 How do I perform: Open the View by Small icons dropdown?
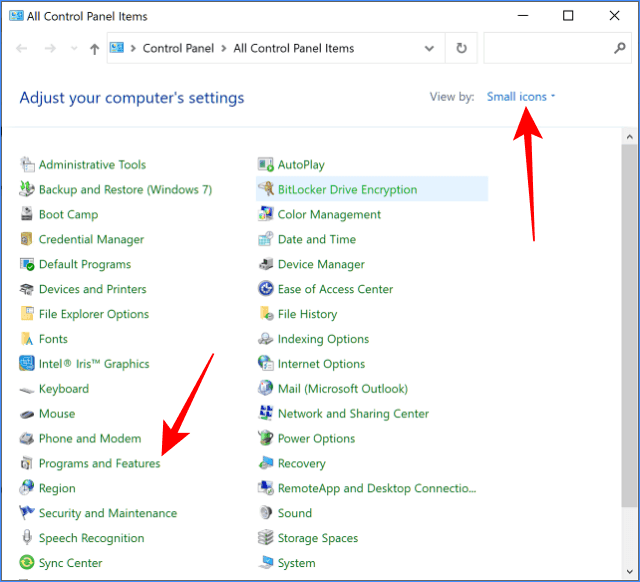(x=521, y=97)
